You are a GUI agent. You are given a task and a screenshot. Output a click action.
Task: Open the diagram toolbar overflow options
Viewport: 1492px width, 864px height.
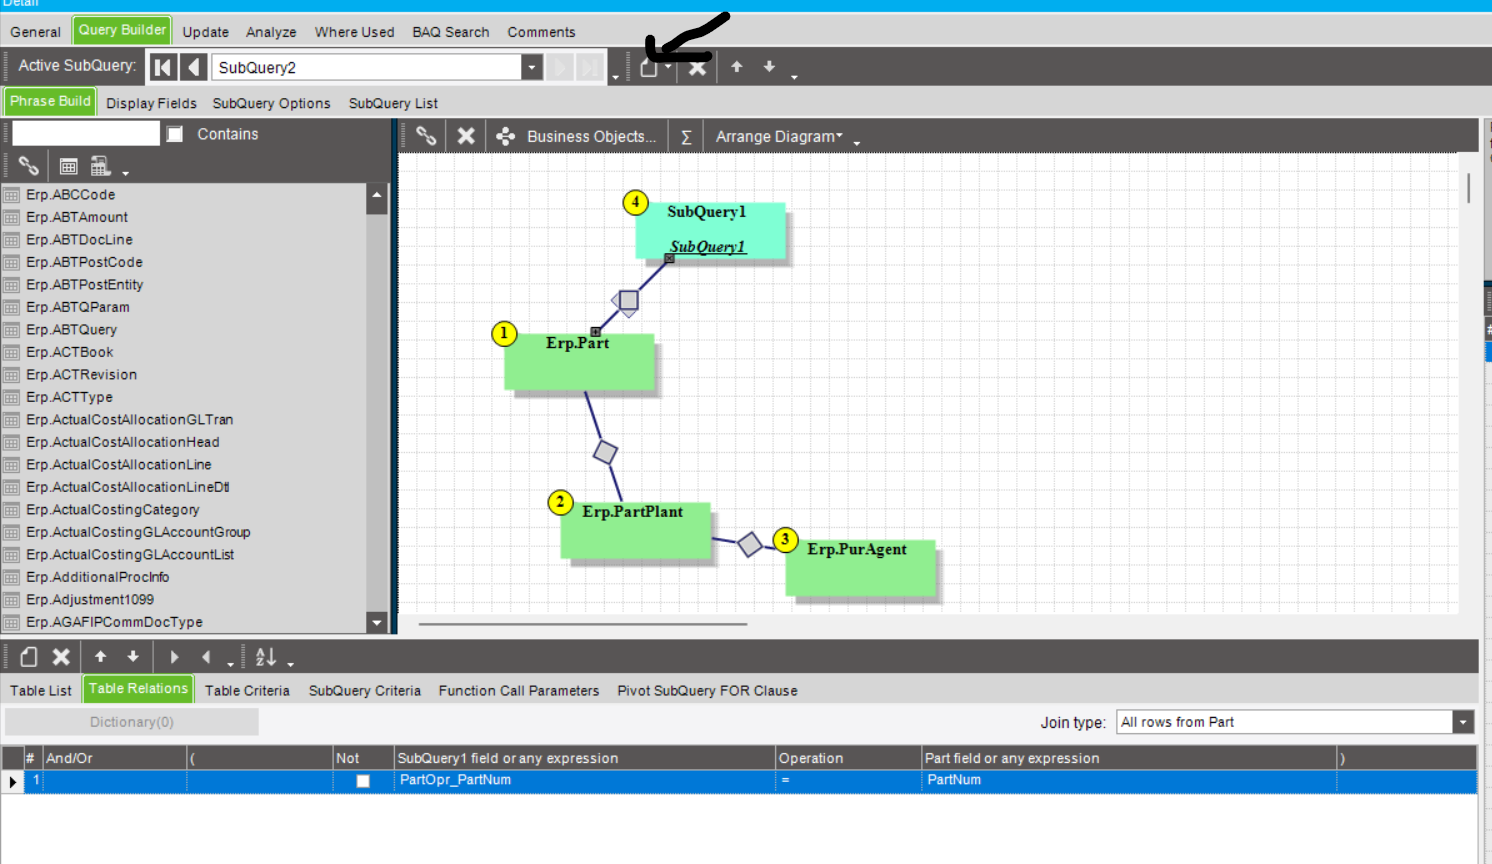tap(857, 144)
